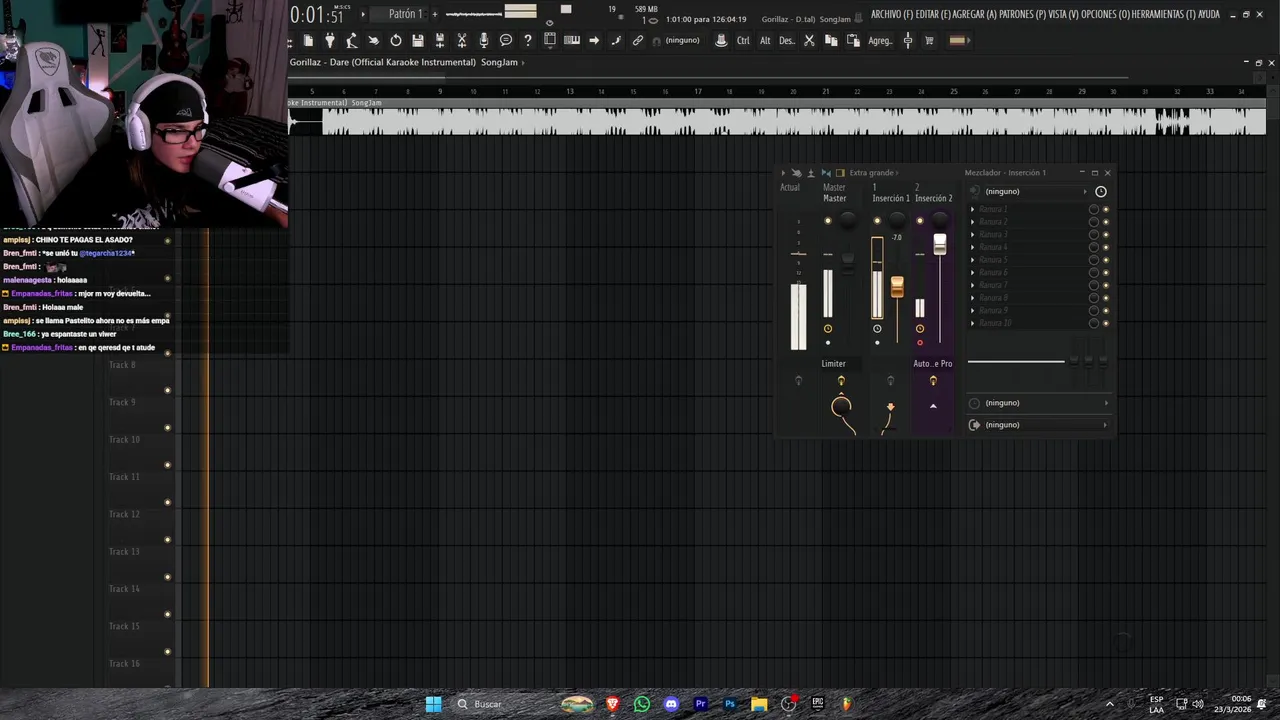
Task: Open the ARCHIVO (F) menu
Action: tap(892, 15)
